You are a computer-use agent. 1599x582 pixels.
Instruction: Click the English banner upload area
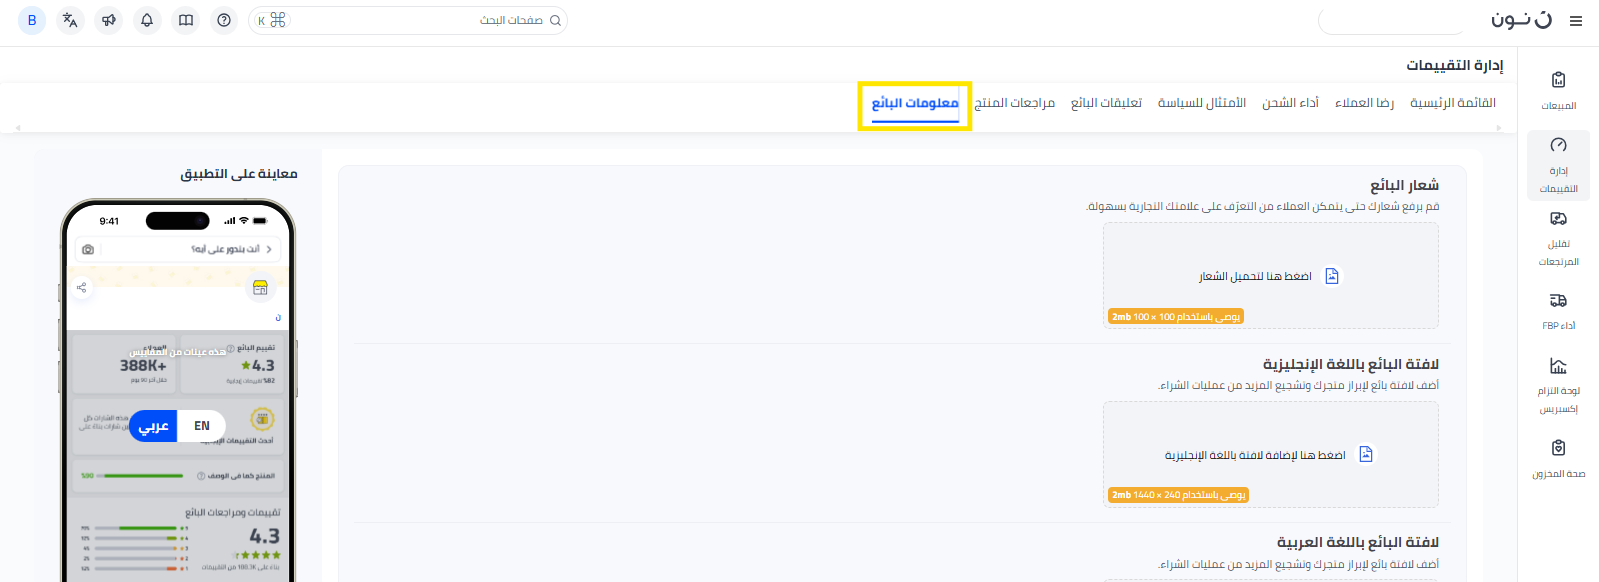pos(1270,455)
